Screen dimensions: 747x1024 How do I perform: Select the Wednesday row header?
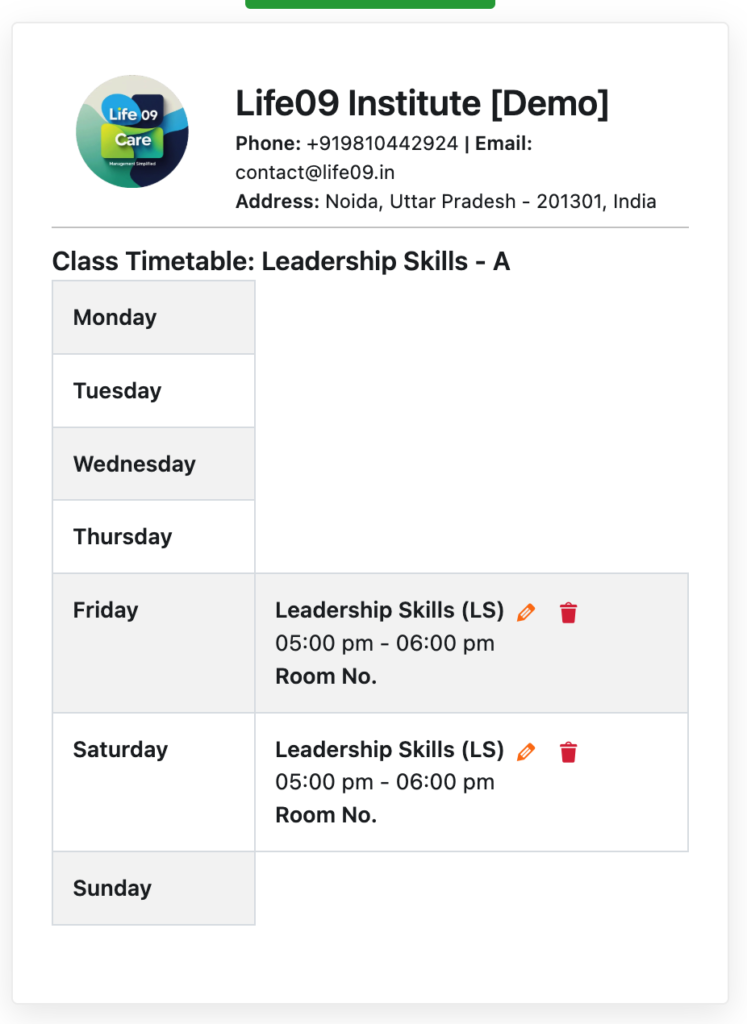pos(134,464)
